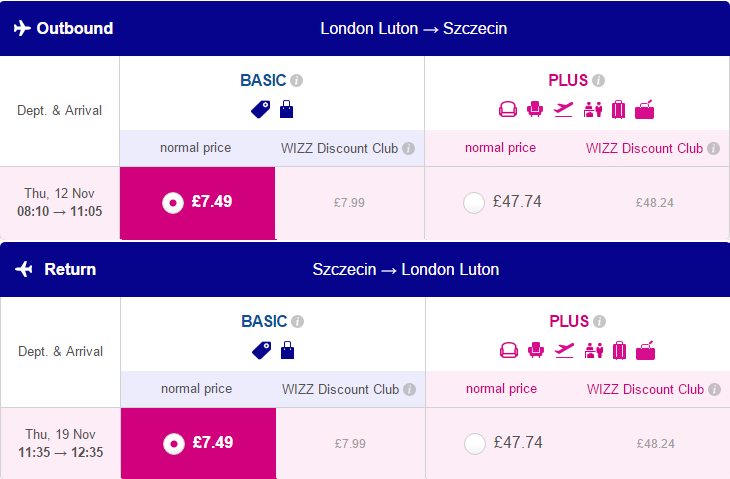Click return PLUS suitcase luggage icon
The height and width of the screenshot is (479, 730).
click(x=620, y=351)
